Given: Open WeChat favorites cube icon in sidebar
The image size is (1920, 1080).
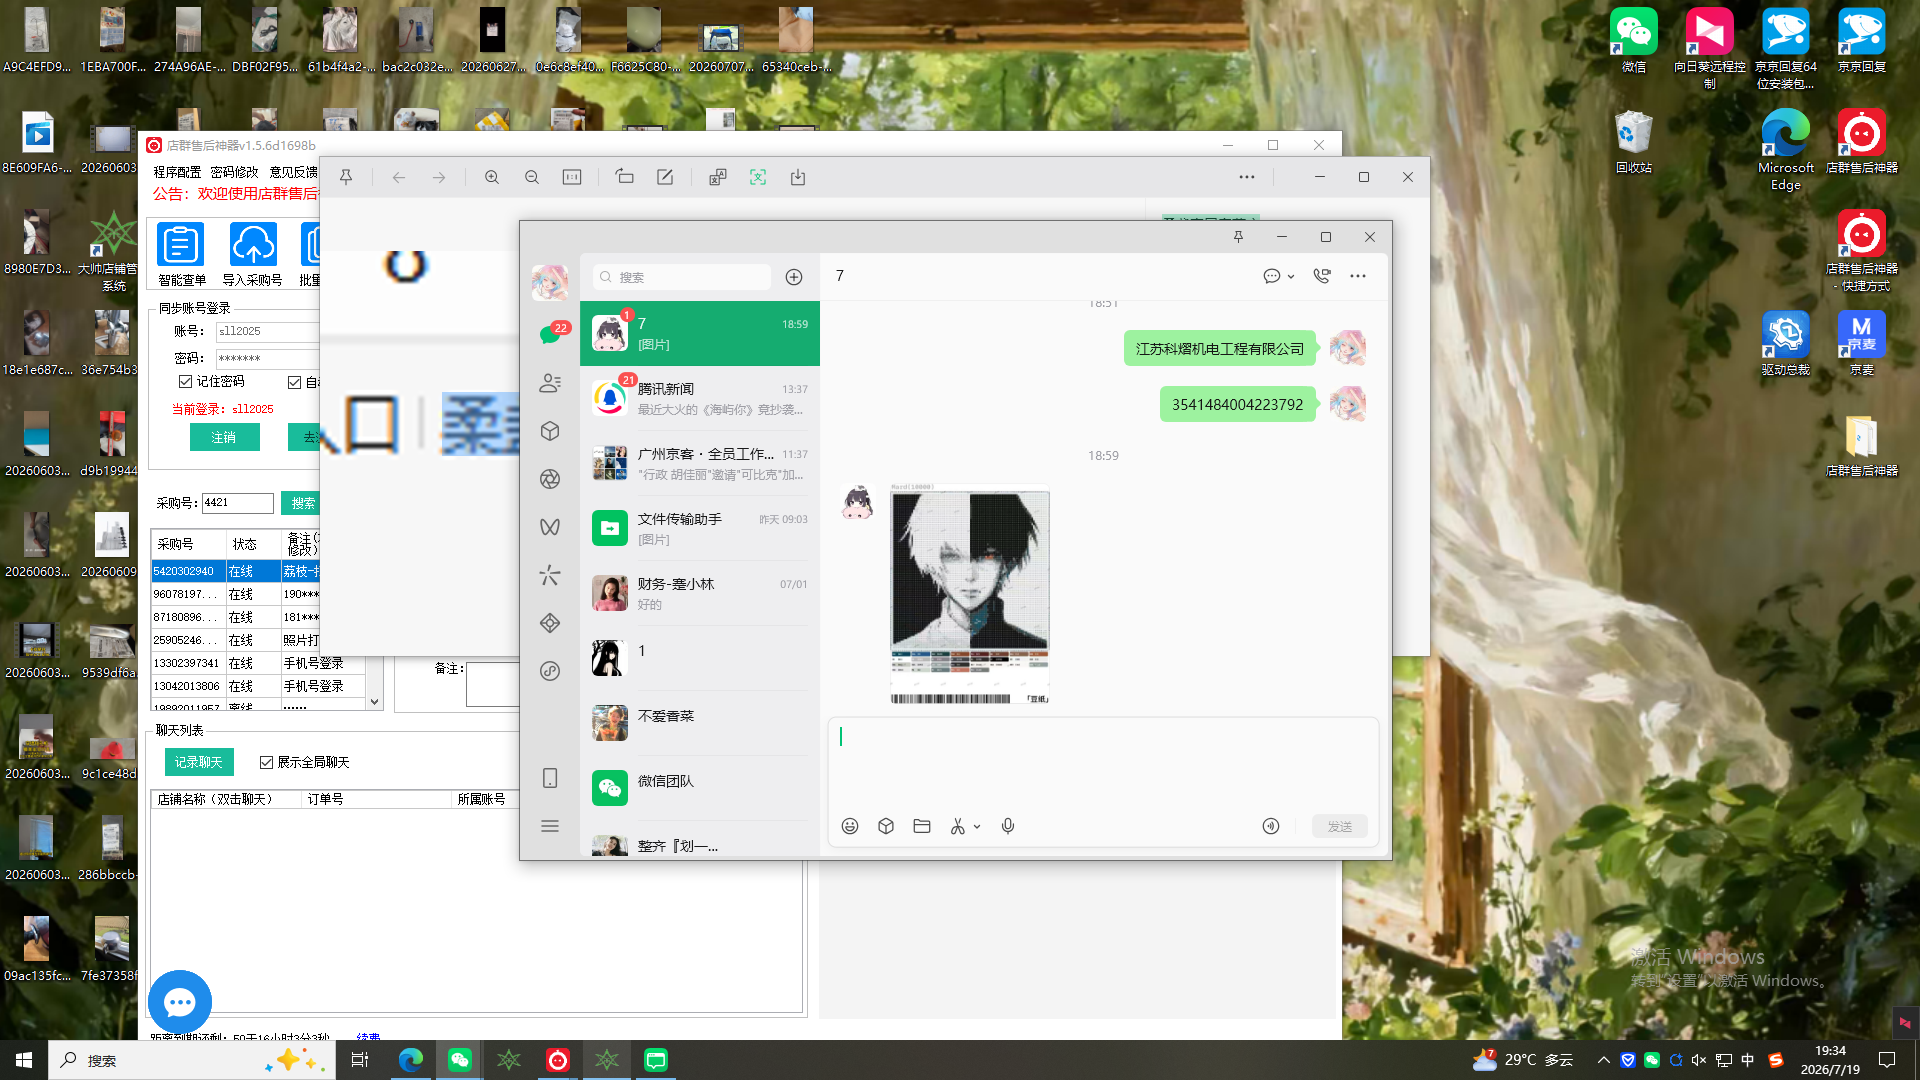Looking at the screenshot, I should pos(550,431).
